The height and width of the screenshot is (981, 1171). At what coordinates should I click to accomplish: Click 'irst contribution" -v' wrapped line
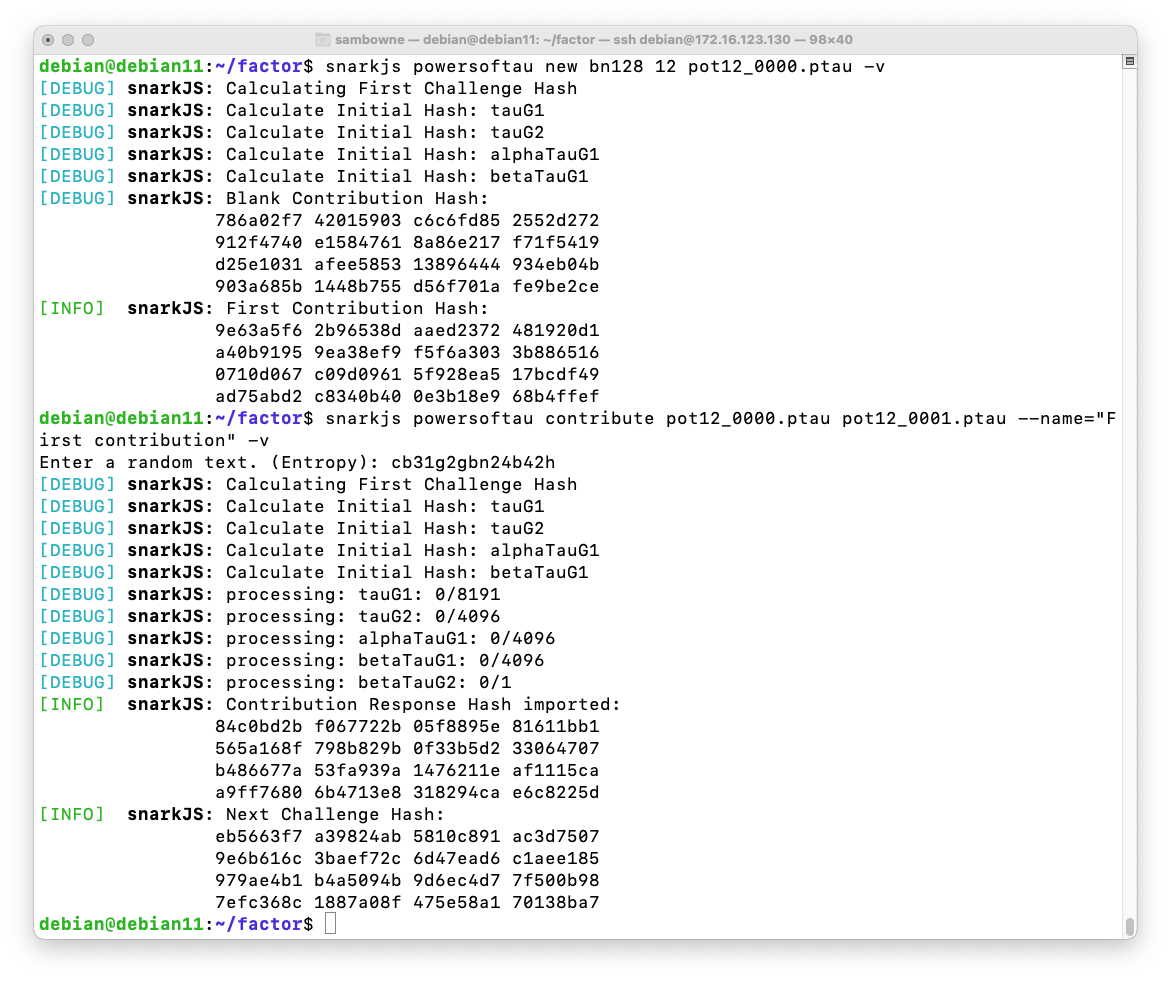coord(154,440)
